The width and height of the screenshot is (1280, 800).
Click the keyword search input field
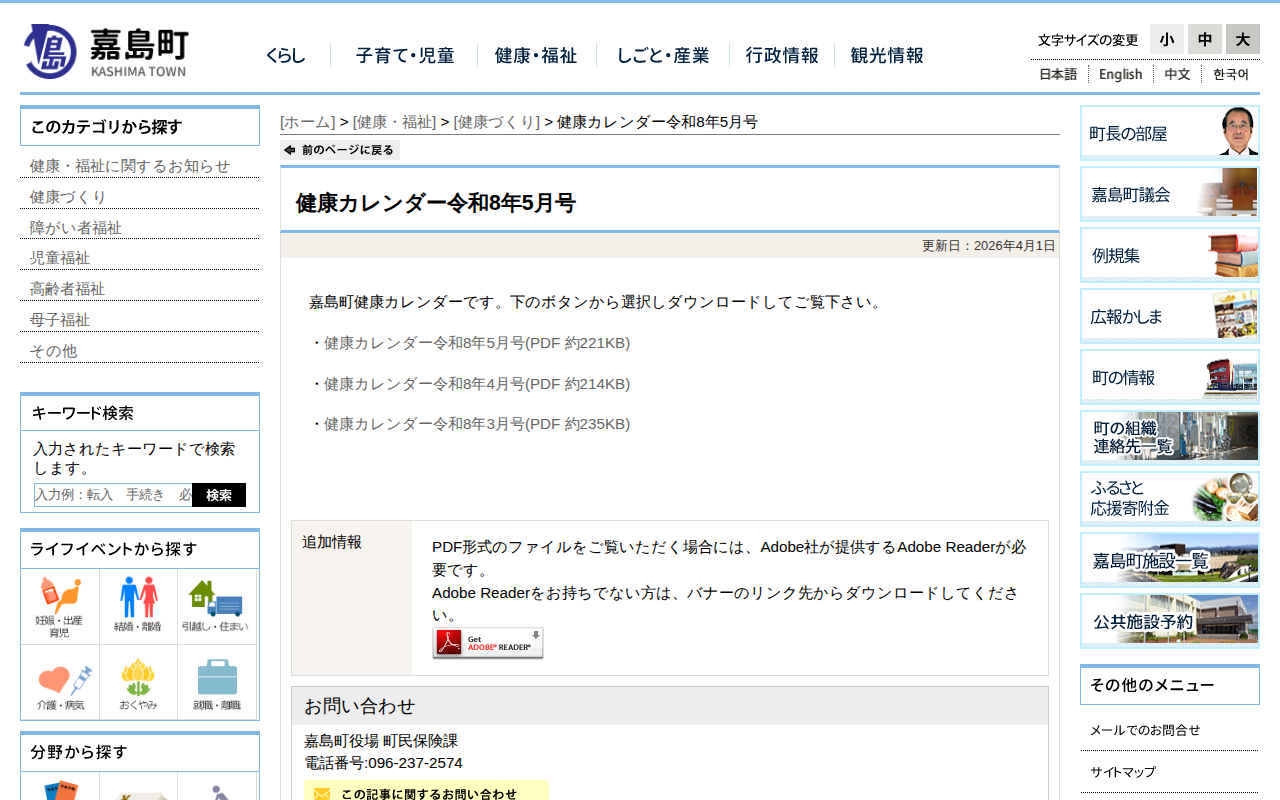pos(113,495)
